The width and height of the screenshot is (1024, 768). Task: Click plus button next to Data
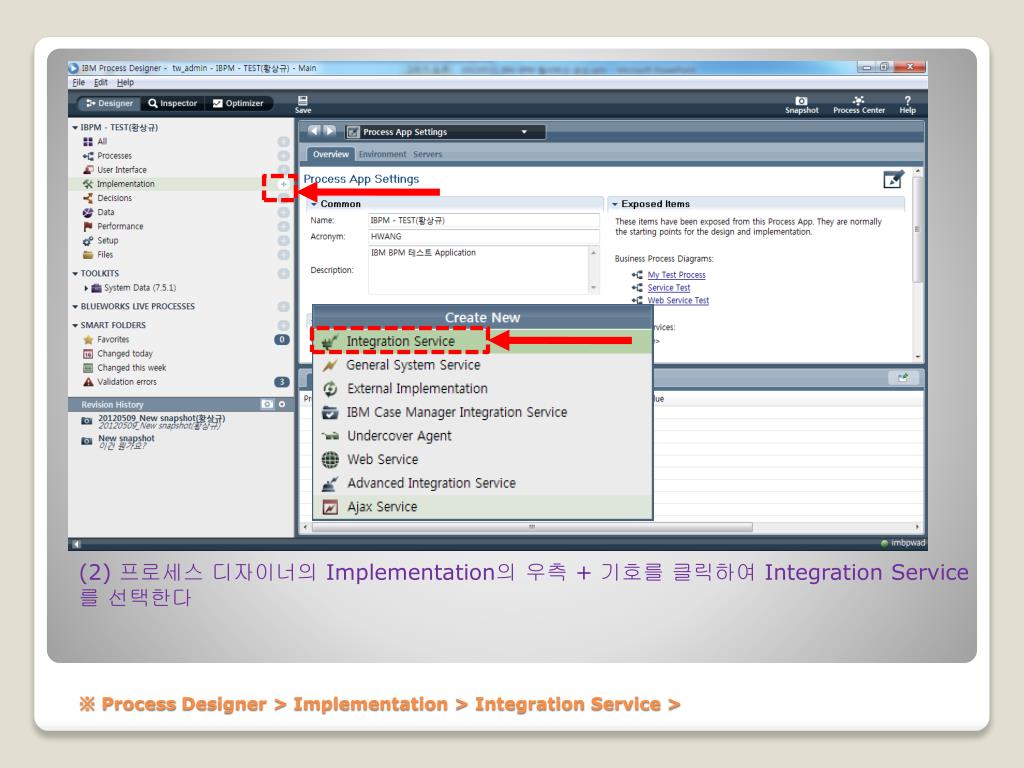coord(283,213)
